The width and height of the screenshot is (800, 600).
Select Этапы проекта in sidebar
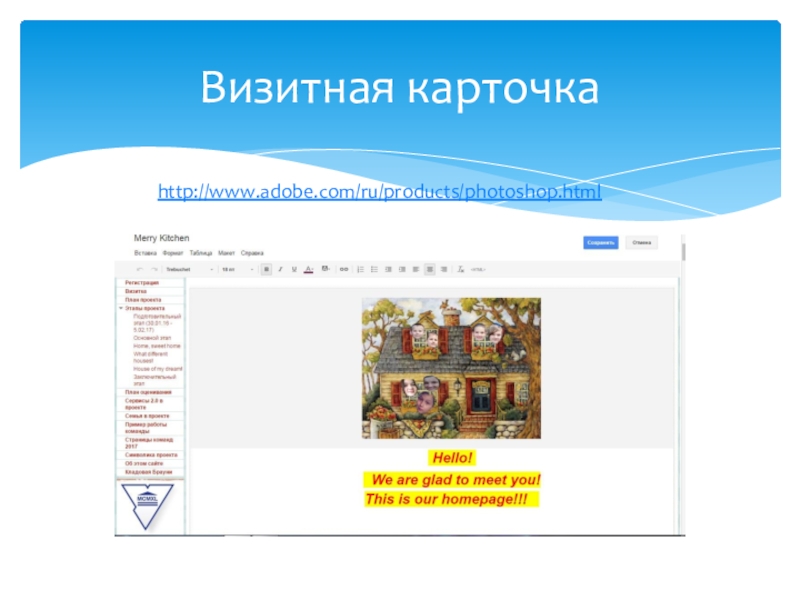[145, 308]
